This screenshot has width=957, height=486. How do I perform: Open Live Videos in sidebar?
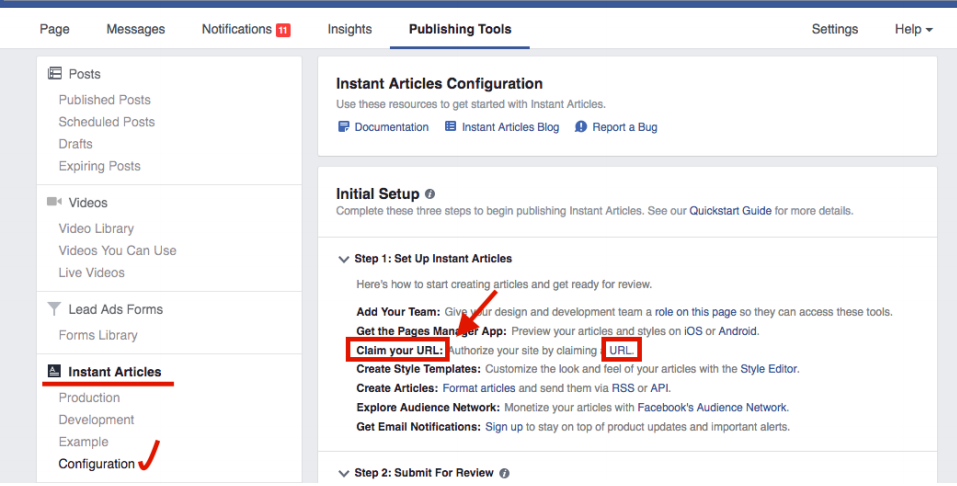[92, 272]
